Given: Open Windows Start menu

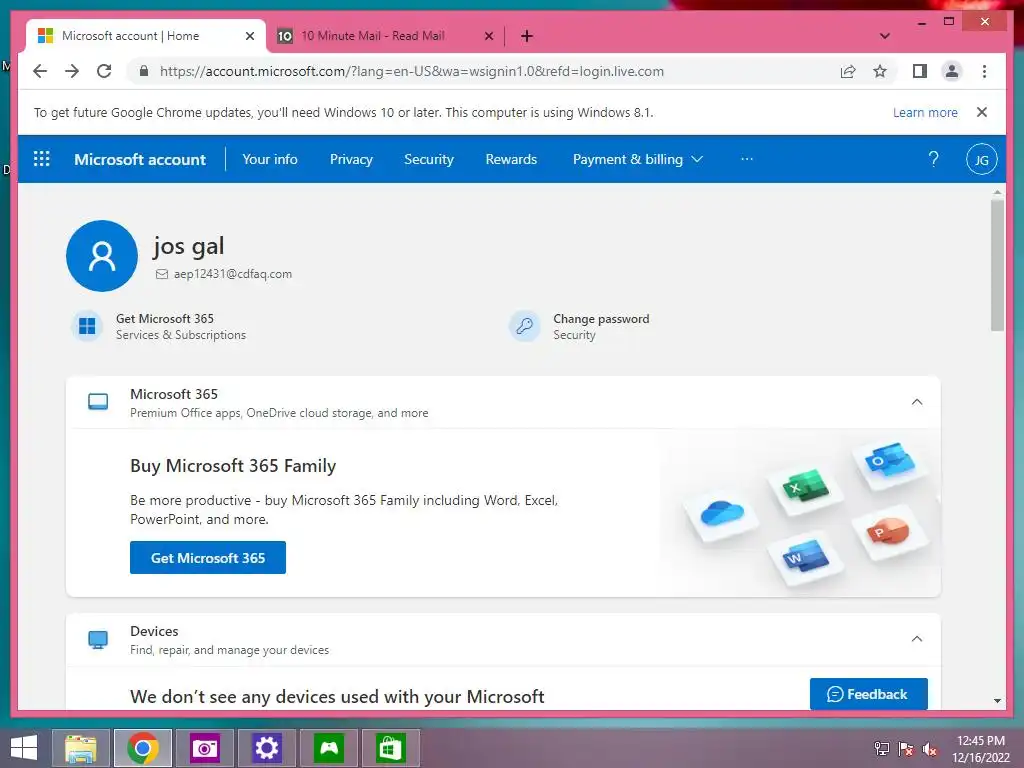Looking at the screenshot, I should 24,748.
